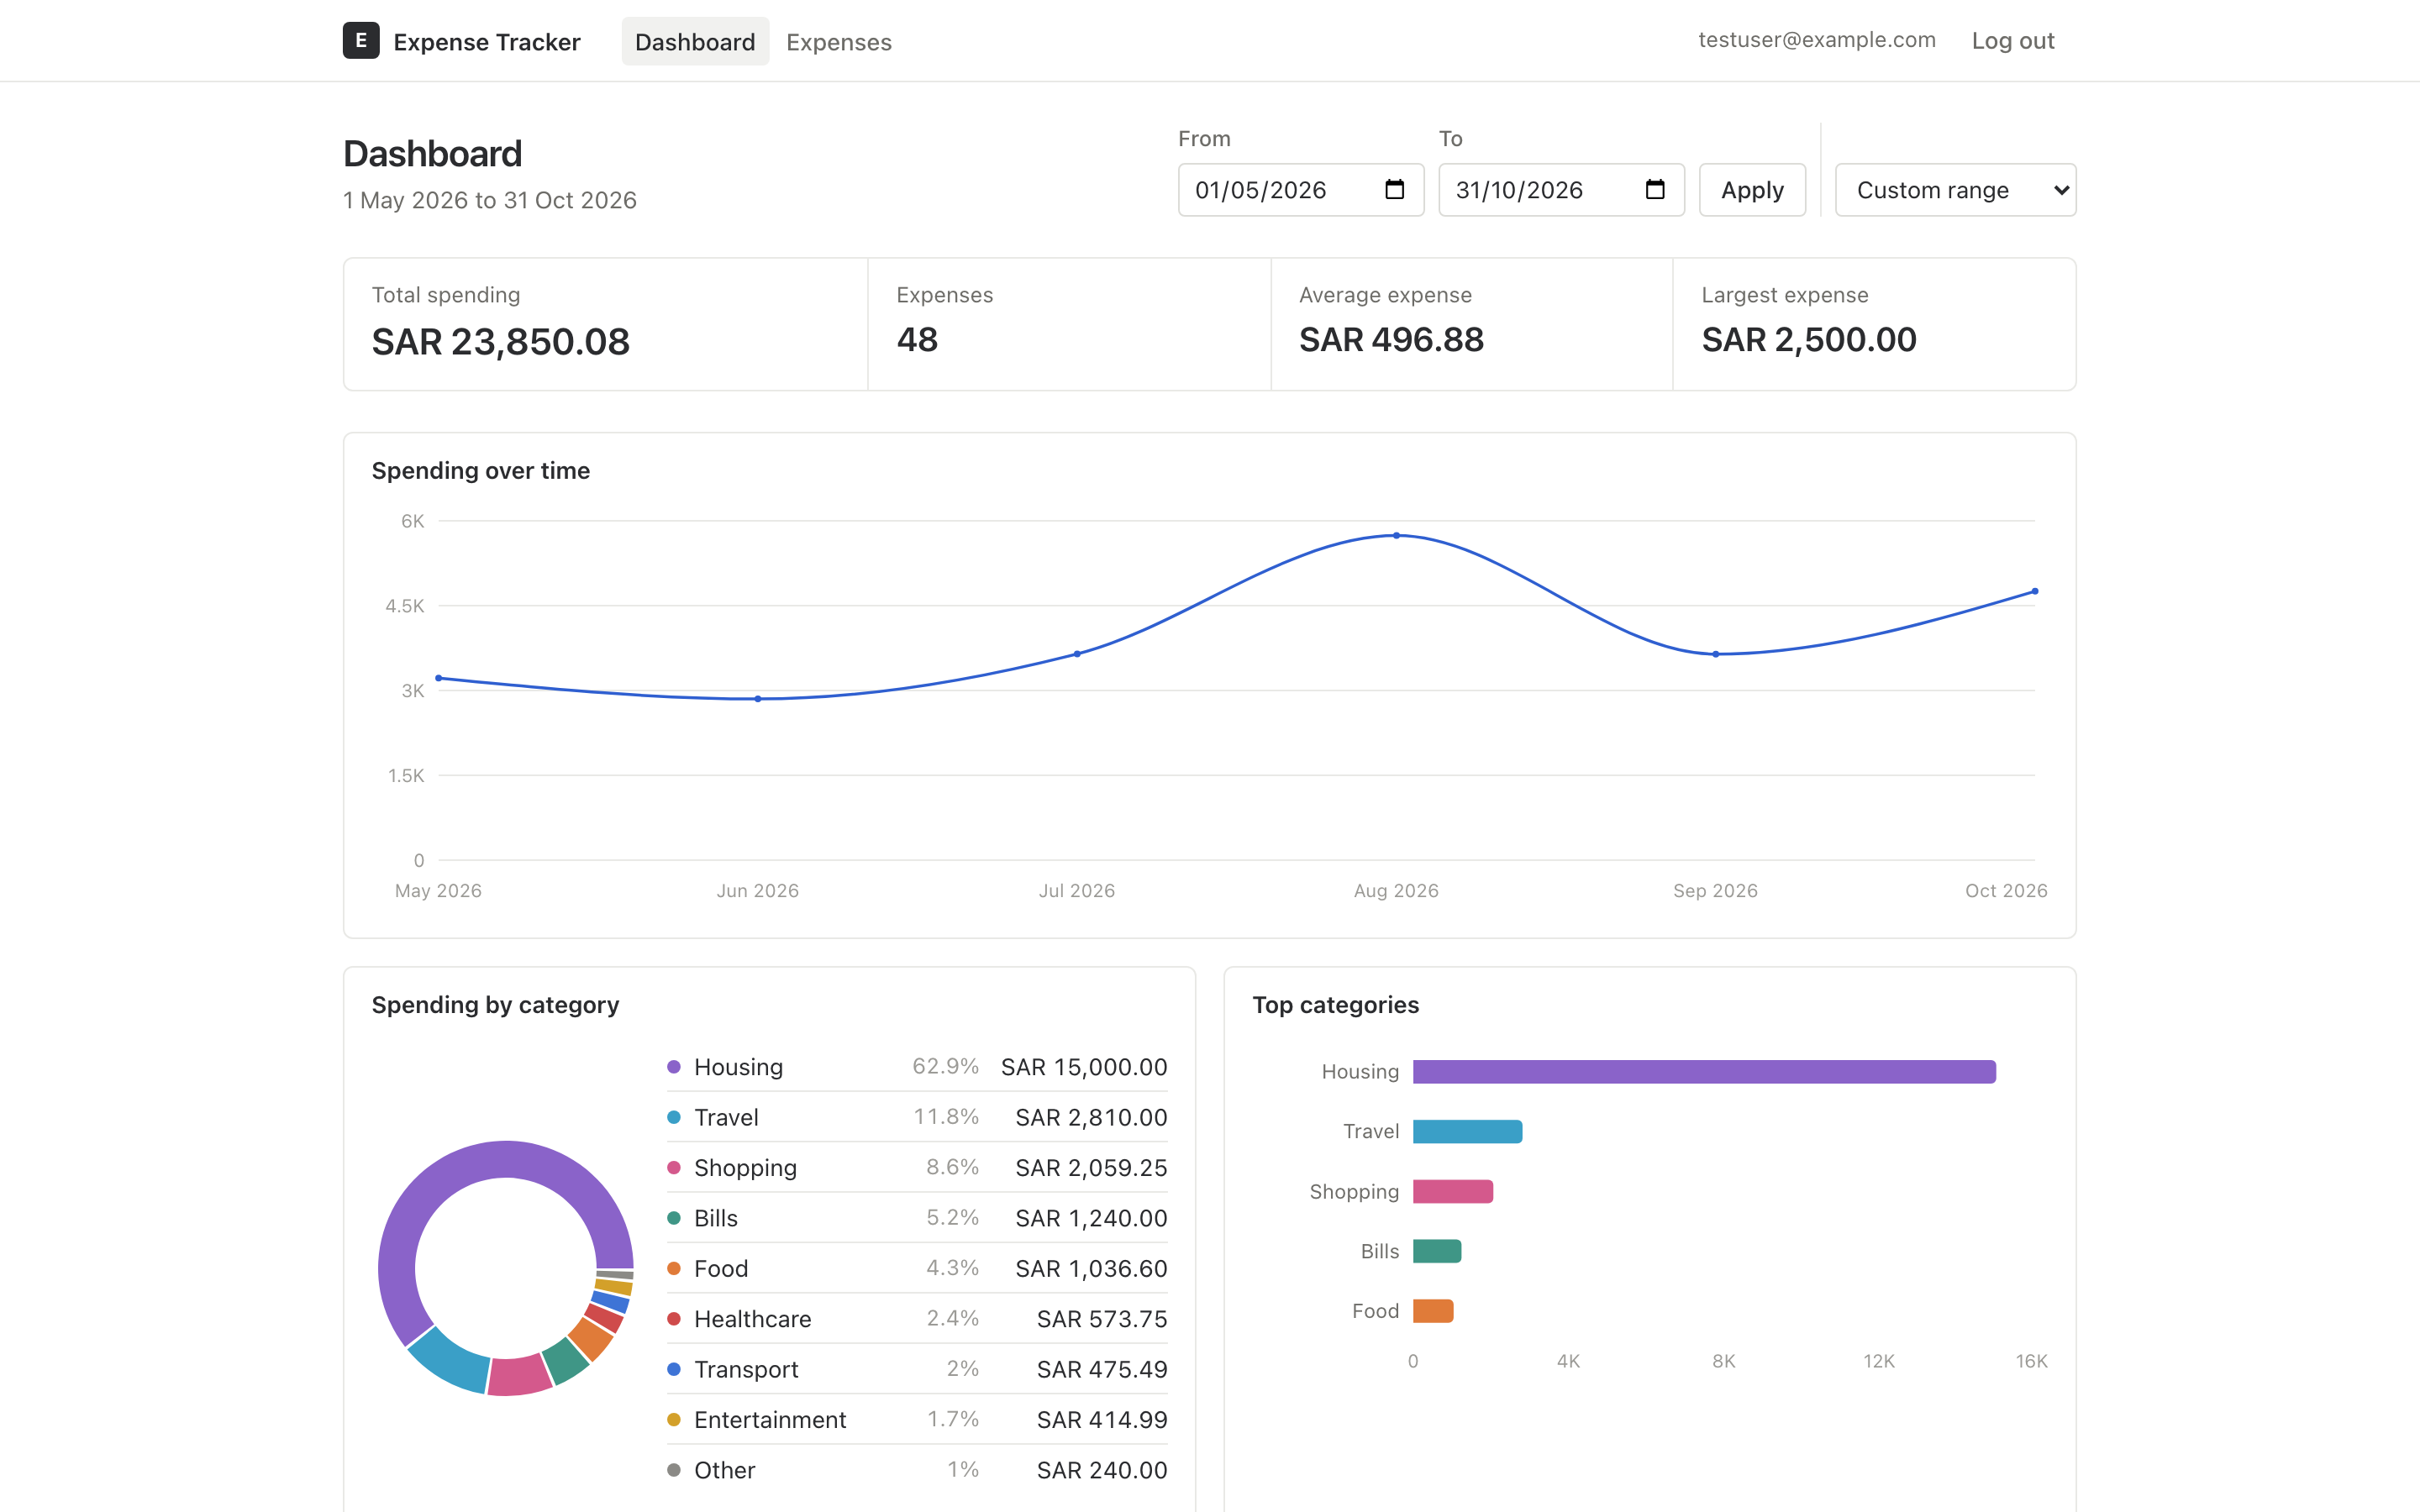Click the Expense Tracker title link
This screenshot has width=2420, height=1512.
[487, 42]
